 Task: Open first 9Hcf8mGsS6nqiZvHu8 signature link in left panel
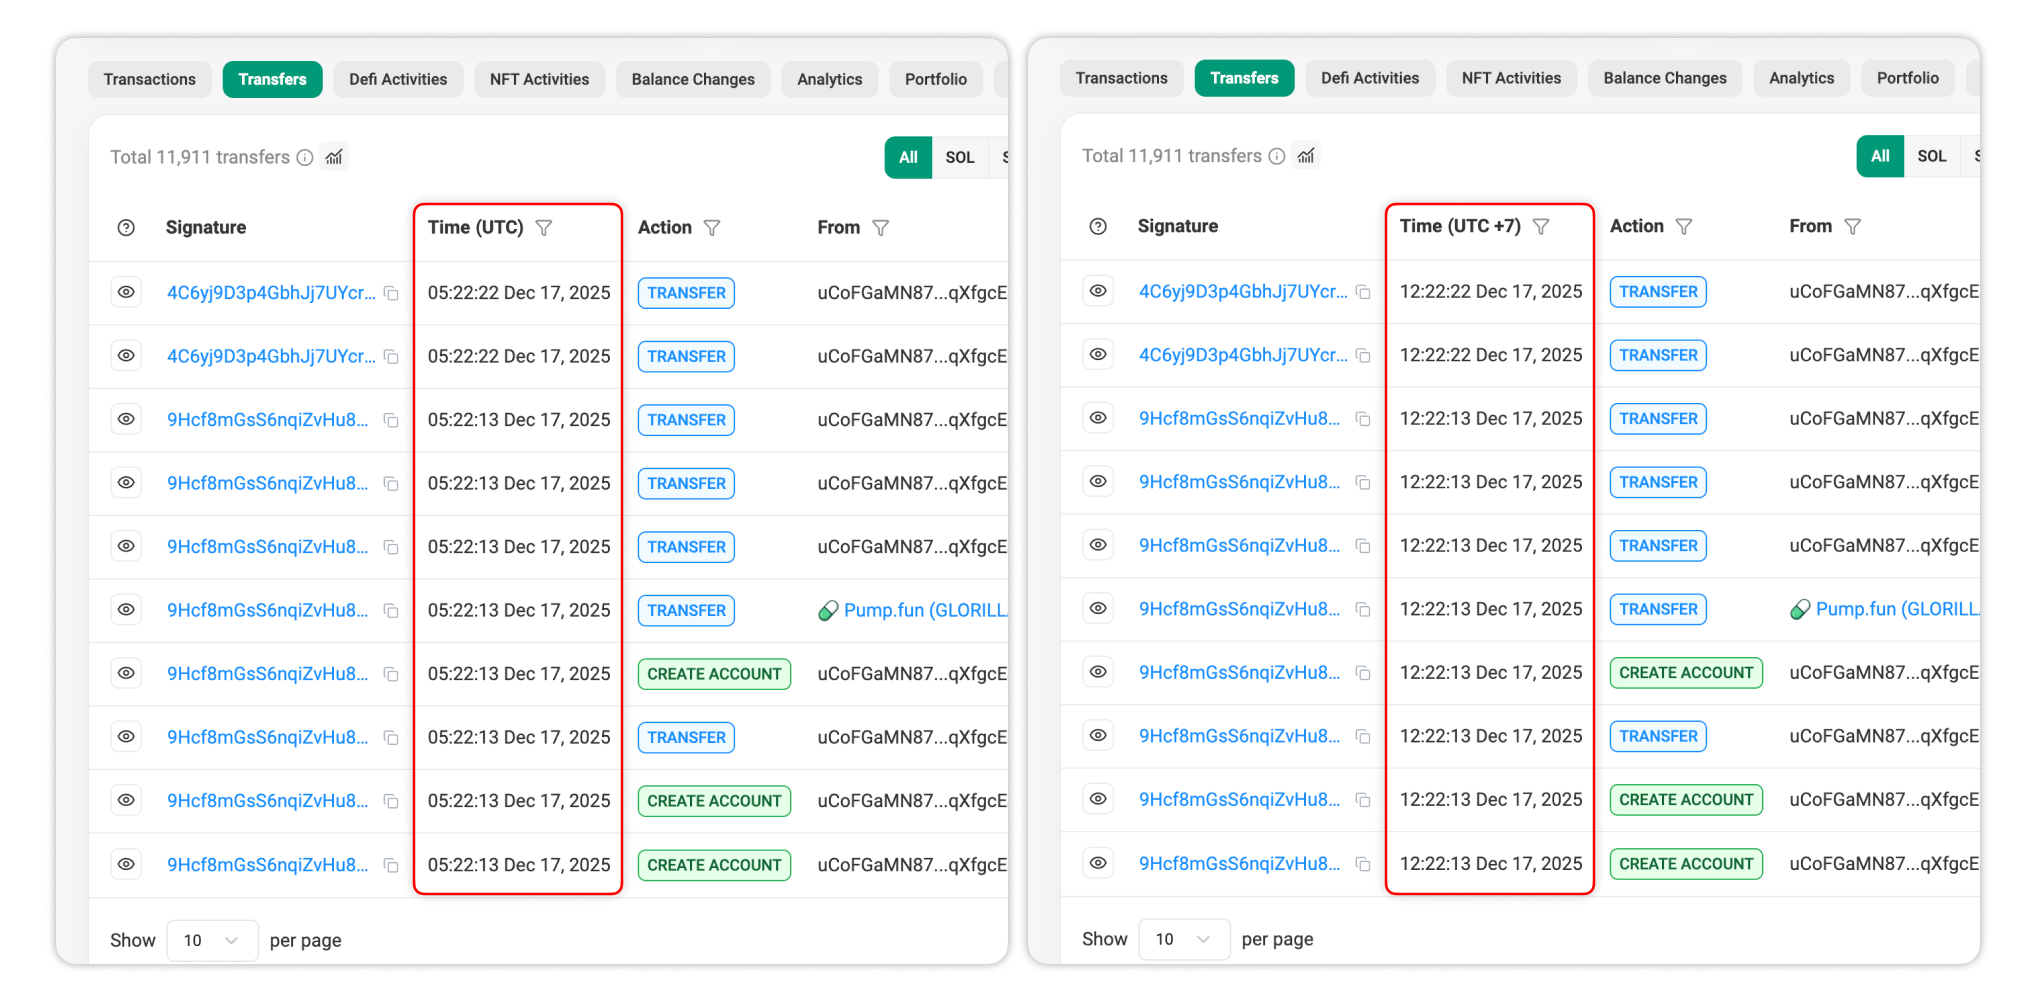(267, 420)
